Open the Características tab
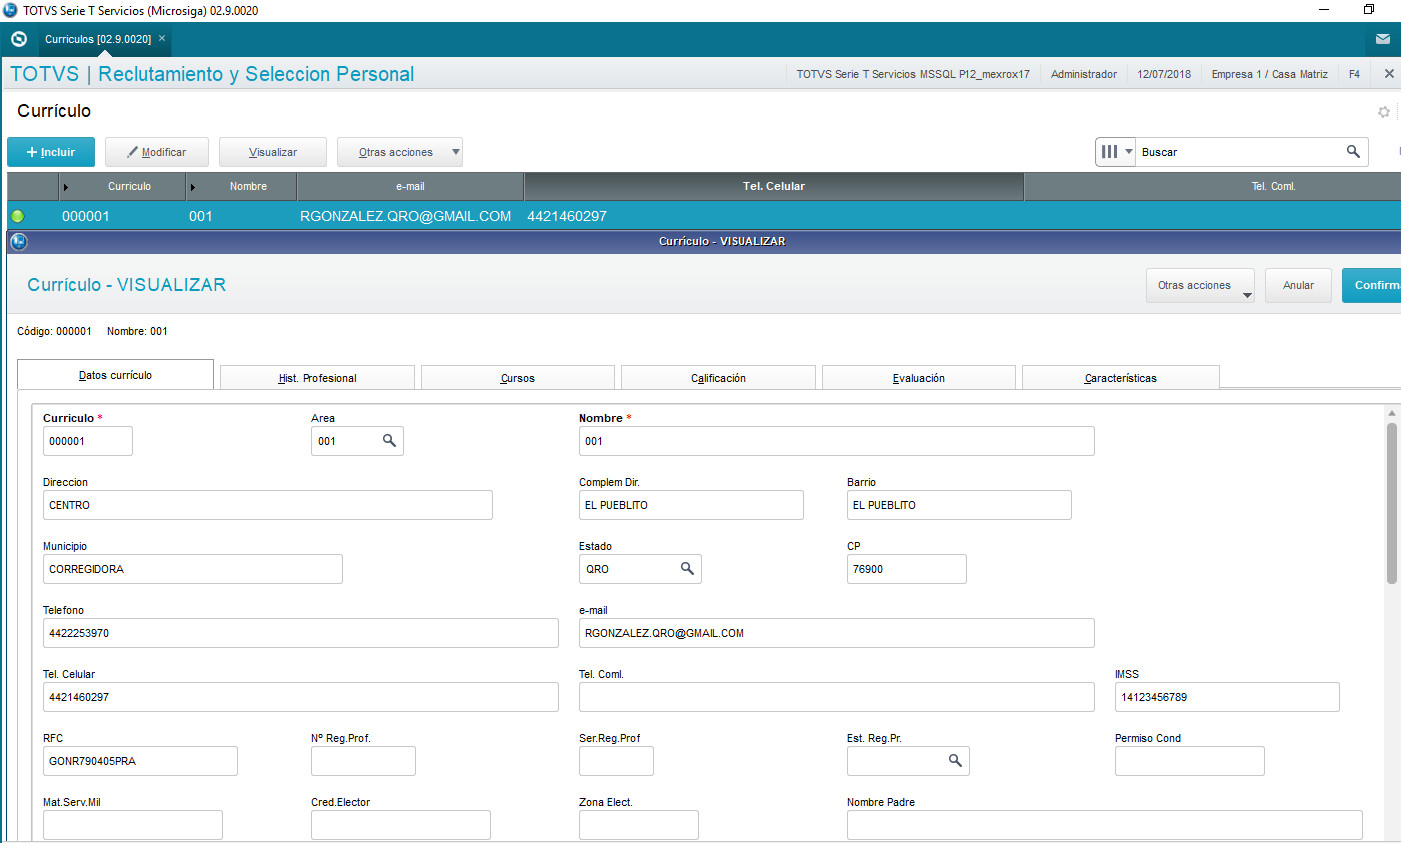 point(1120,378)
